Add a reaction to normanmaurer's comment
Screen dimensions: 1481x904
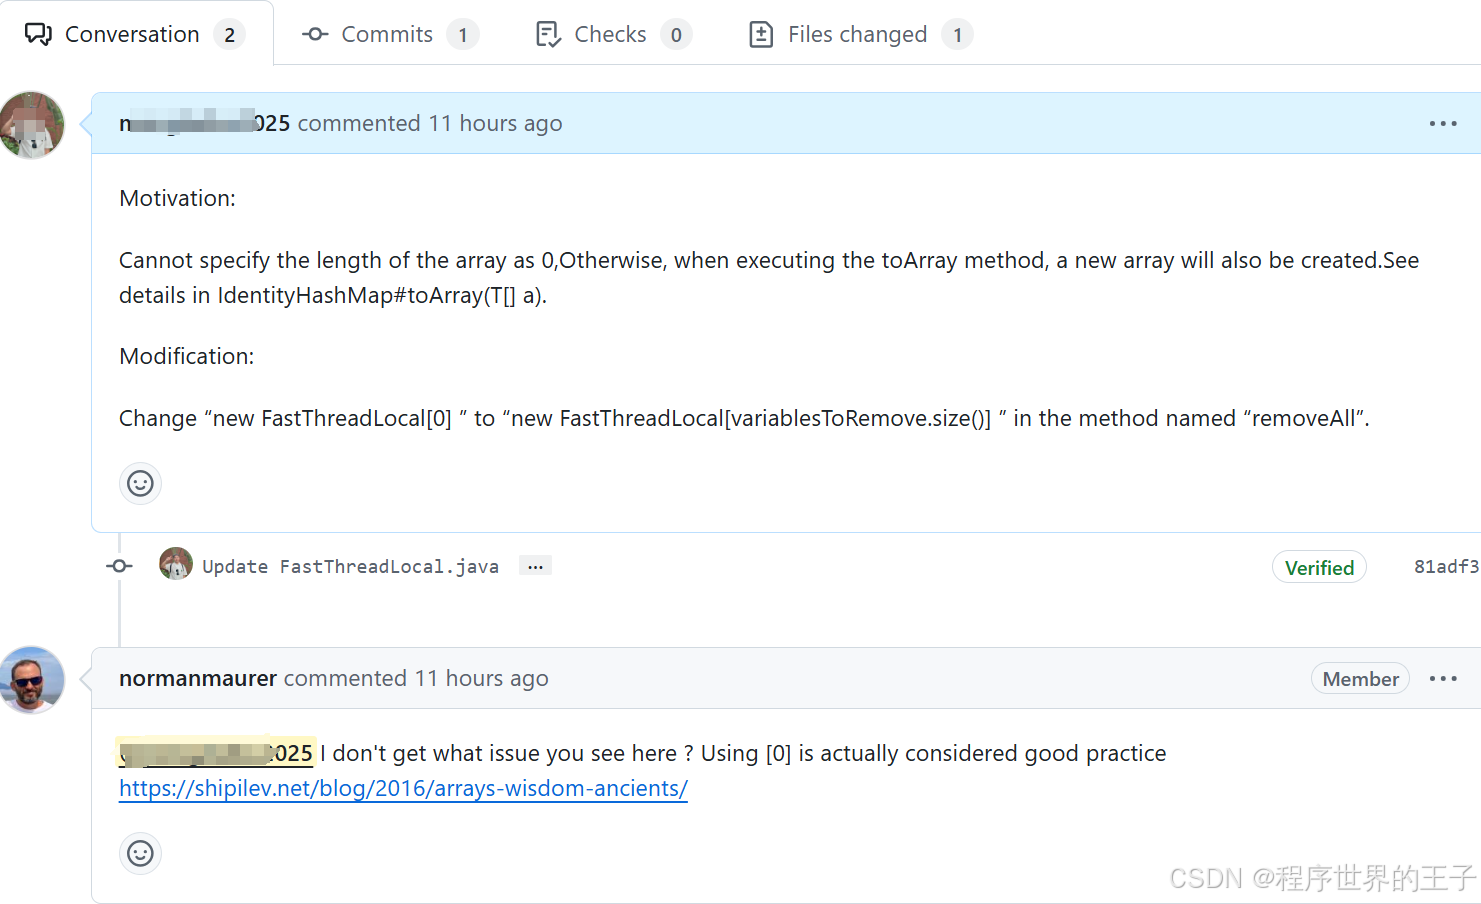click(x=140, y=853)
